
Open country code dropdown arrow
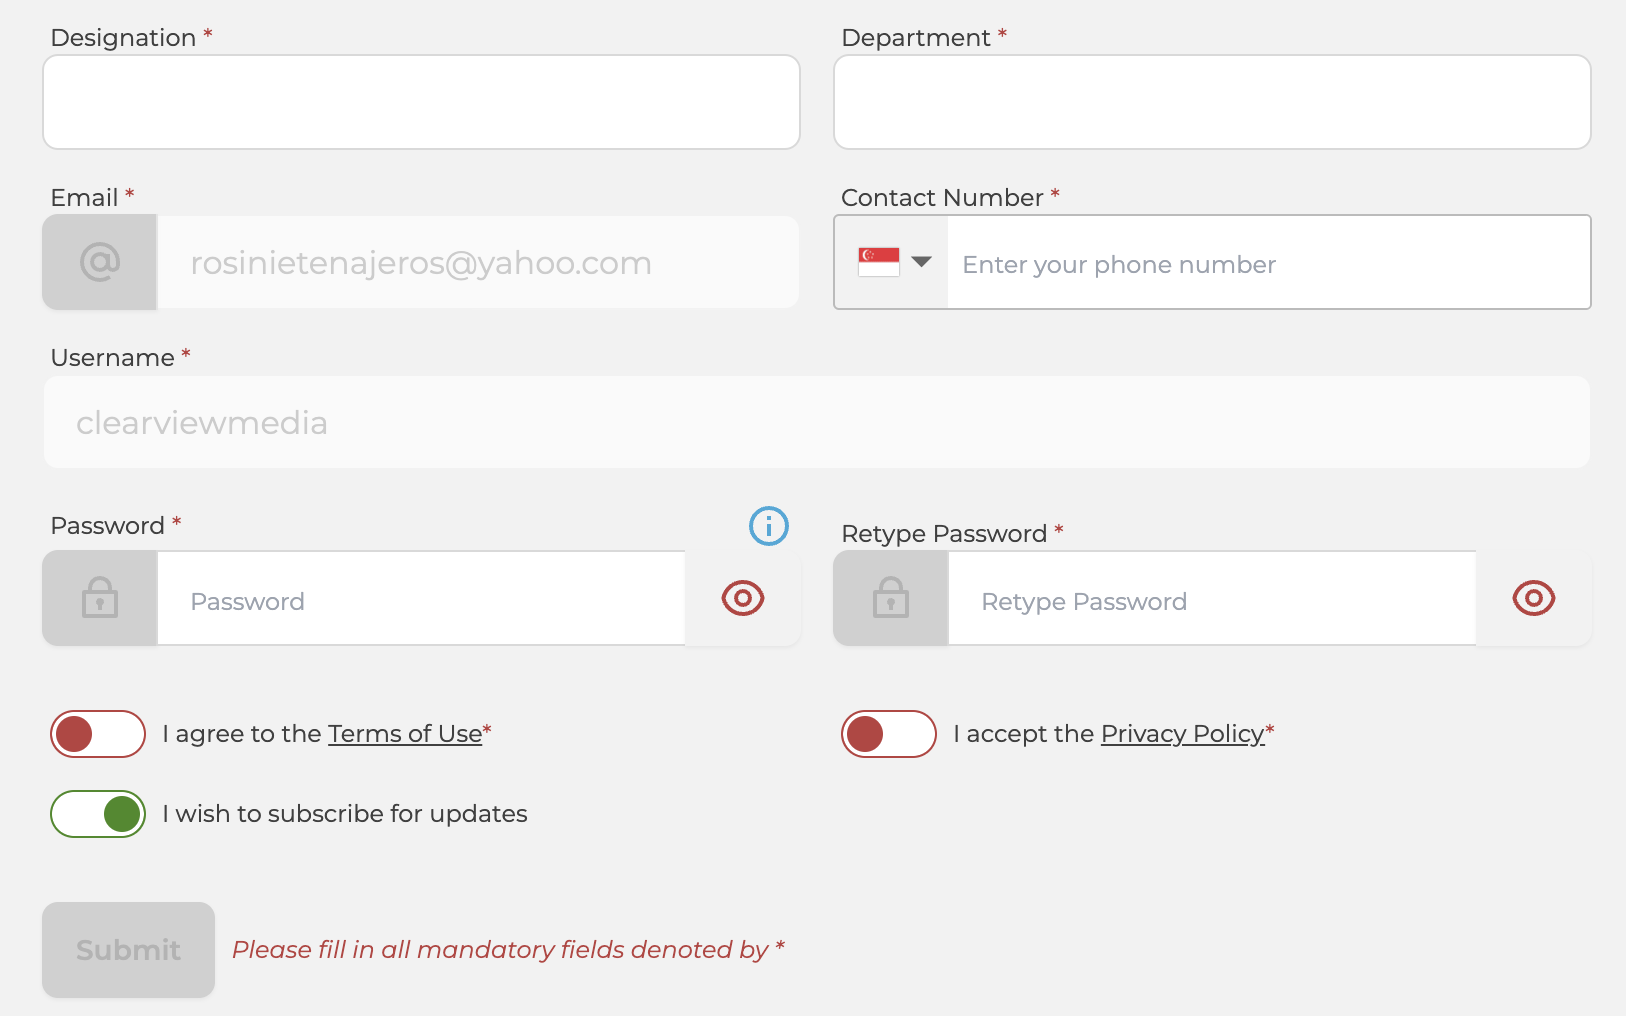click(x=922, y=262)
